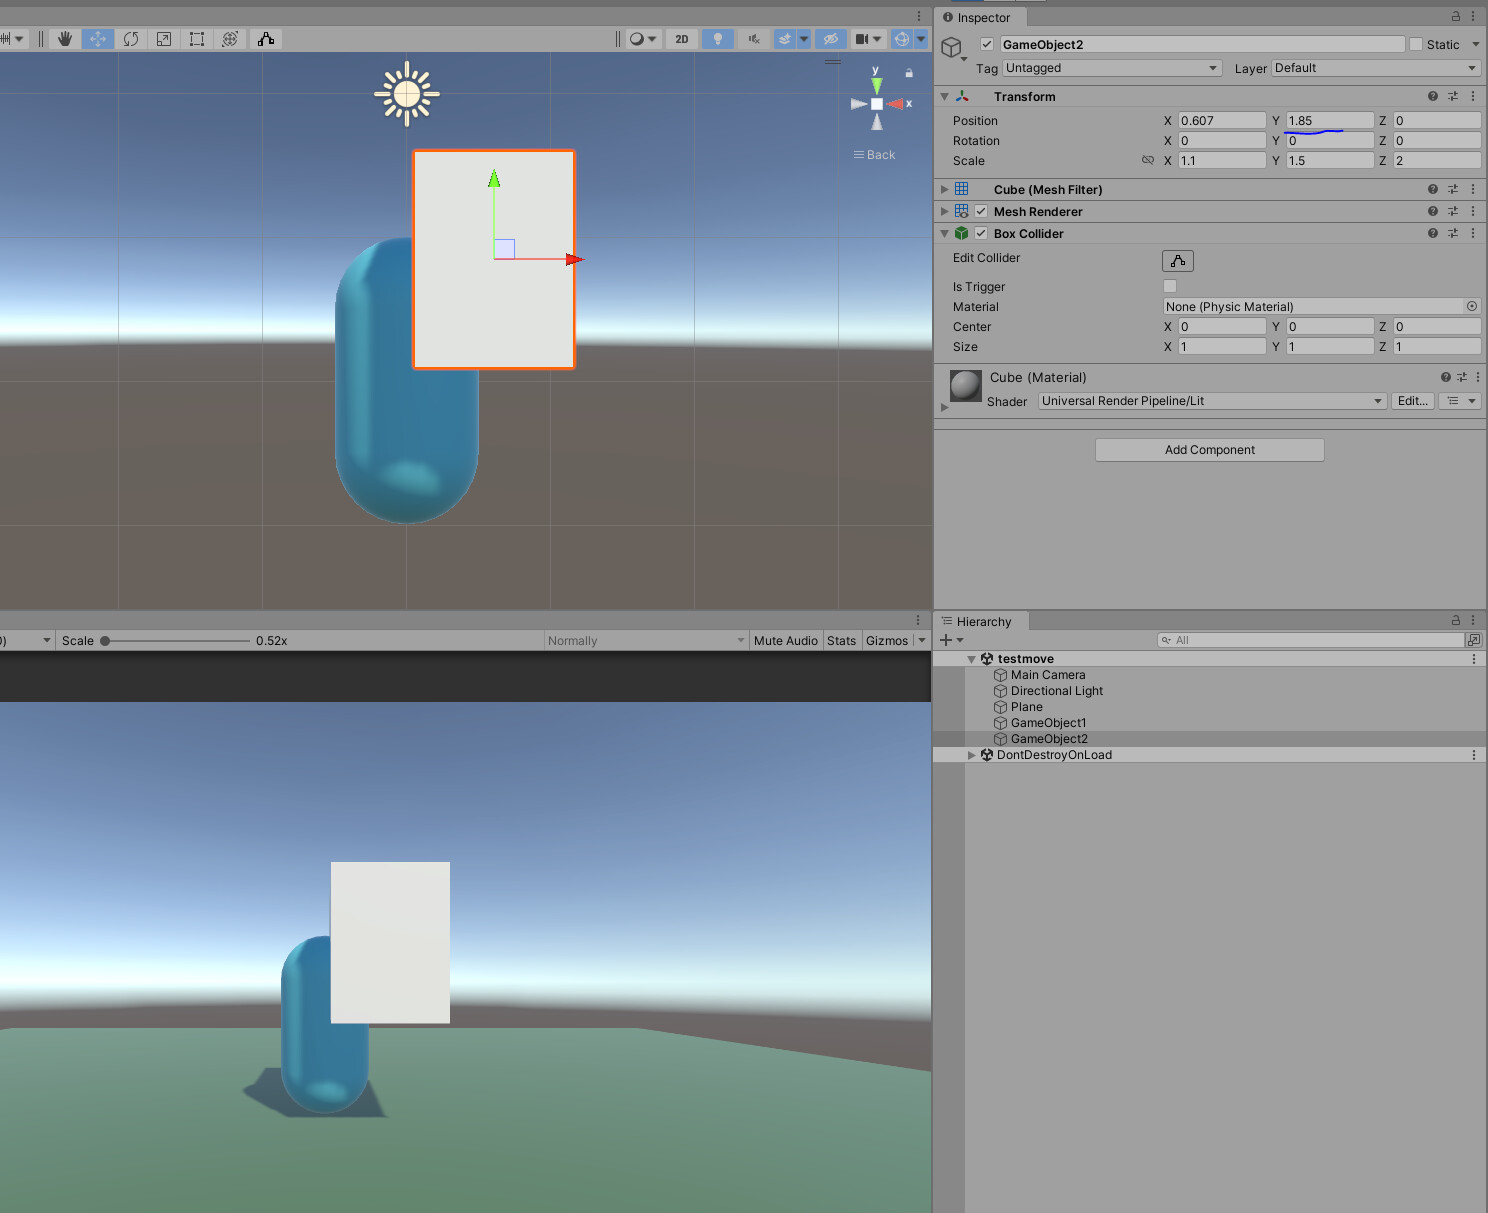The height and width of the screenshot is (1213, 1488).
Task: Open the Tag dropdown
Action: tap(1111, 68)
